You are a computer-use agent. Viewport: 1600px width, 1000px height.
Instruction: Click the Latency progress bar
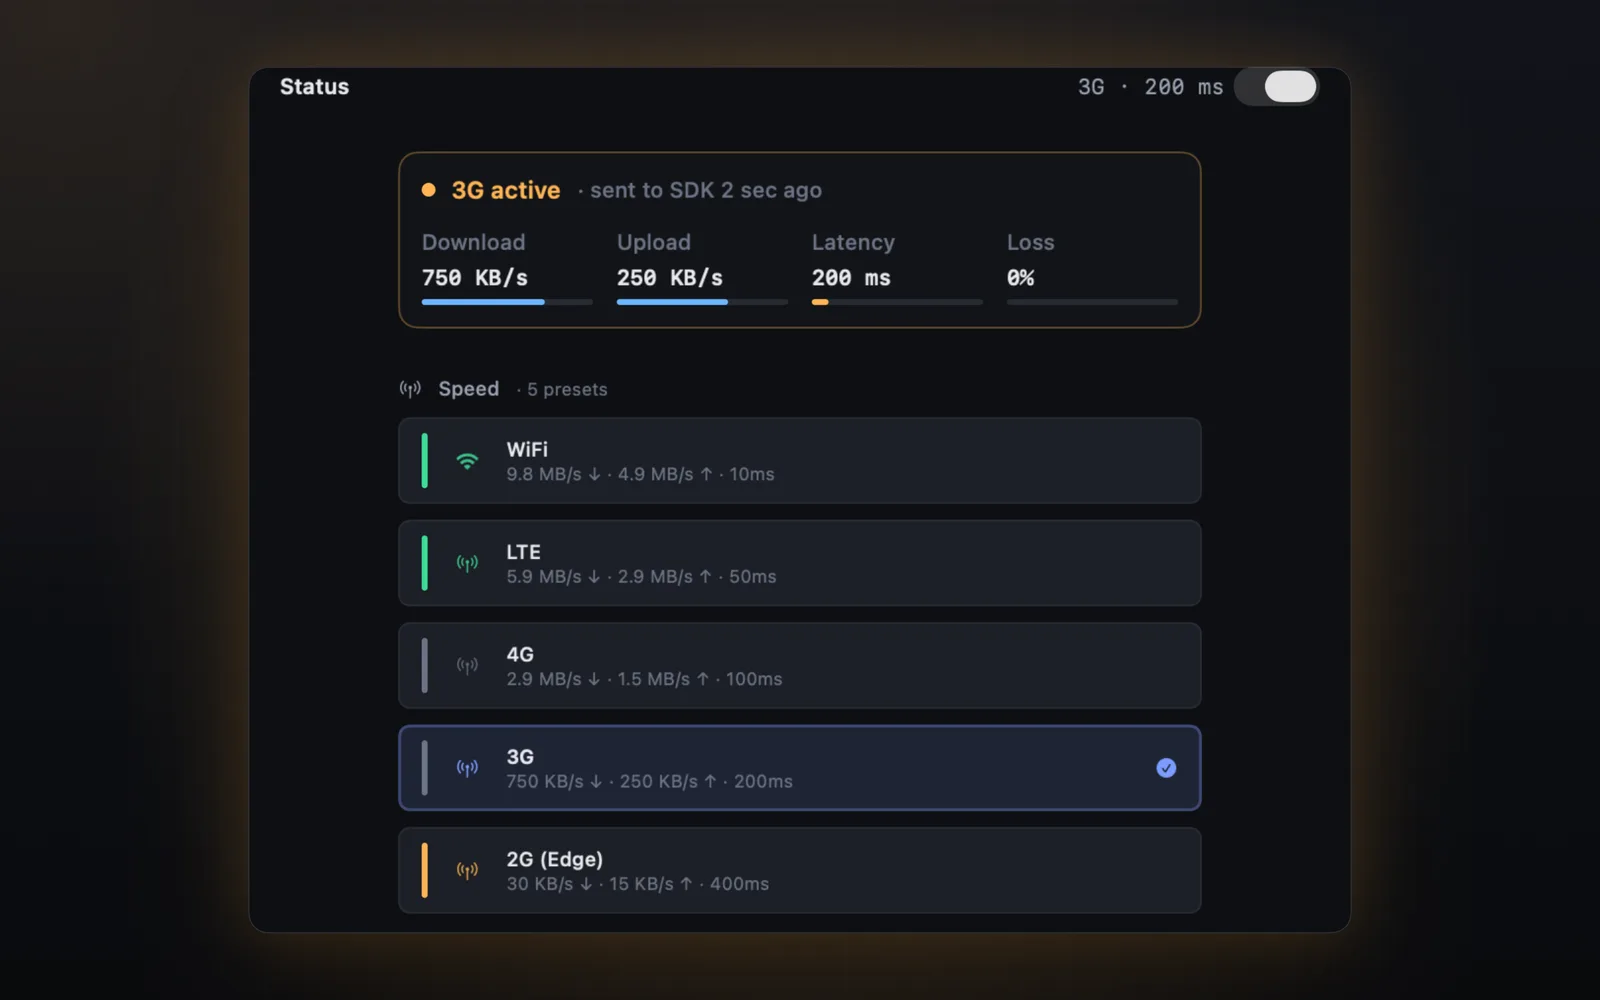point(897,302)
